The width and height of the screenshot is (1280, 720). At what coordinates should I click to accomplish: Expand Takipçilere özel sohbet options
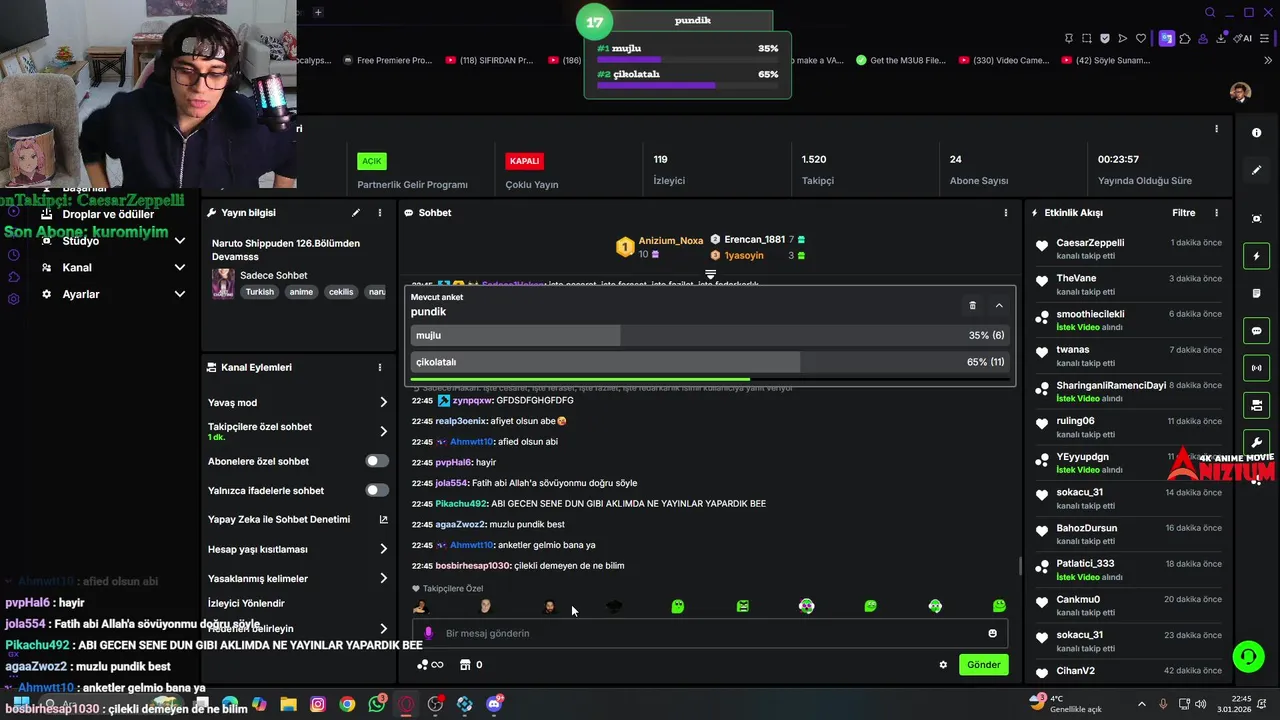click(x=383, y=431)
